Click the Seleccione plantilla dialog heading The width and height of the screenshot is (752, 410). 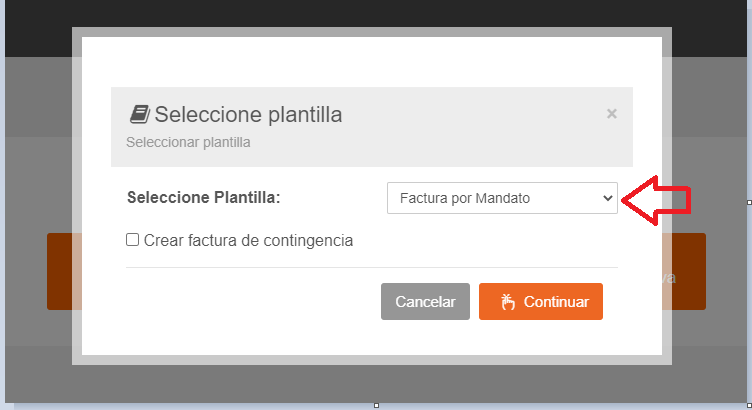248,115
